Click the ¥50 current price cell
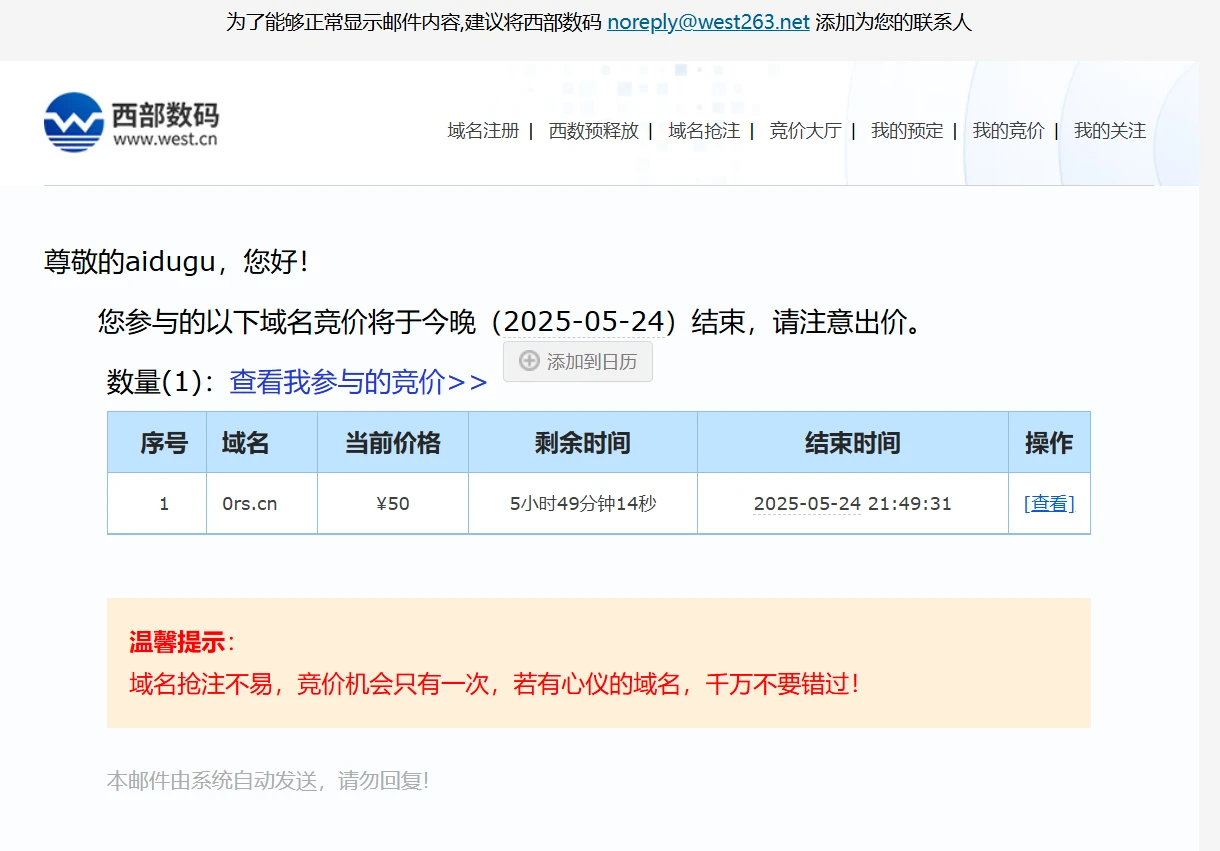This screenshot has width=1220, height=851. click(392, 504)
